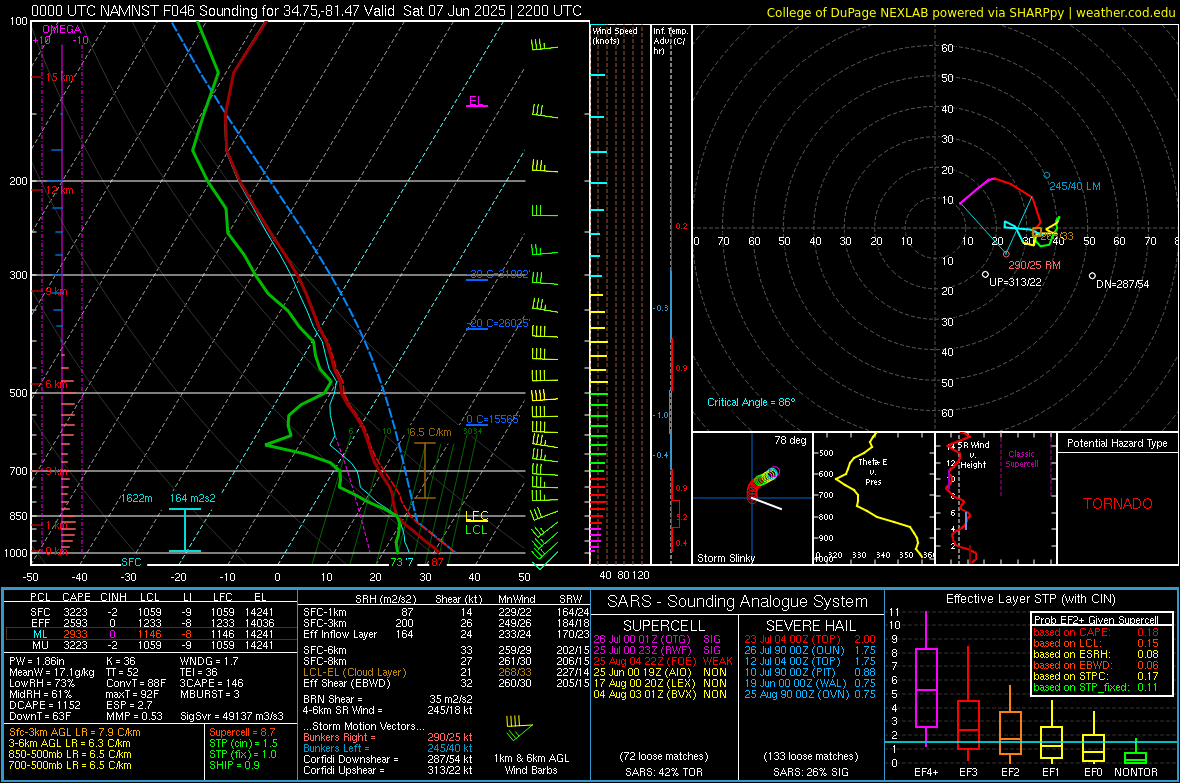Click the SARS: 26% SIG result
The width and height of the screenshot is (1180, 783).
coord(810,772)
